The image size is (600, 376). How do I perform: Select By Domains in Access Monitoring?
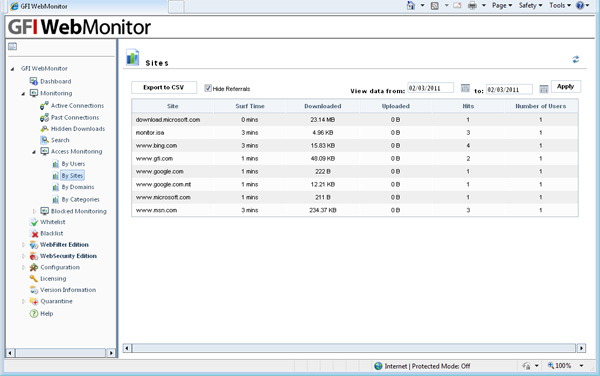click(78, 187)
